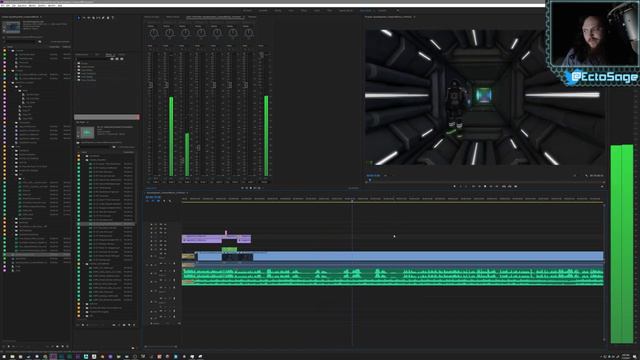Expand the Video Transitions folder
The height and width of the screenshot is (360, 640).
click(x=76, y=80)
